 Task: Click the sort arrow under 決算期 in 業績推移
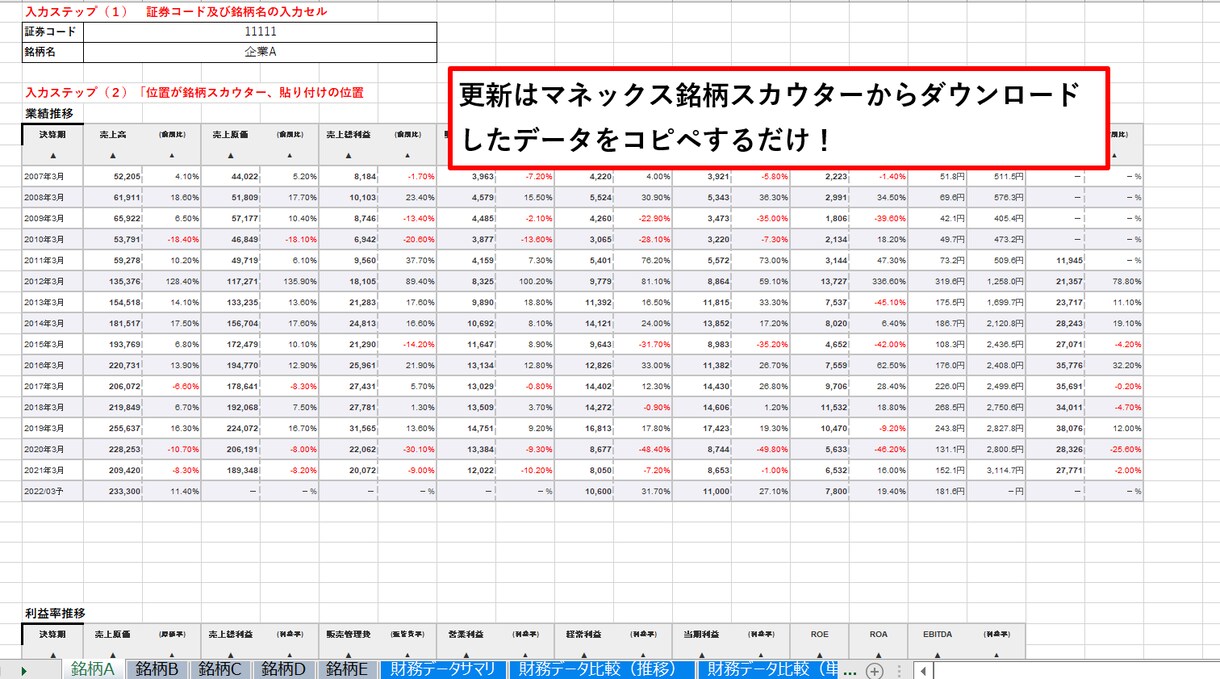tap(53, 156)
